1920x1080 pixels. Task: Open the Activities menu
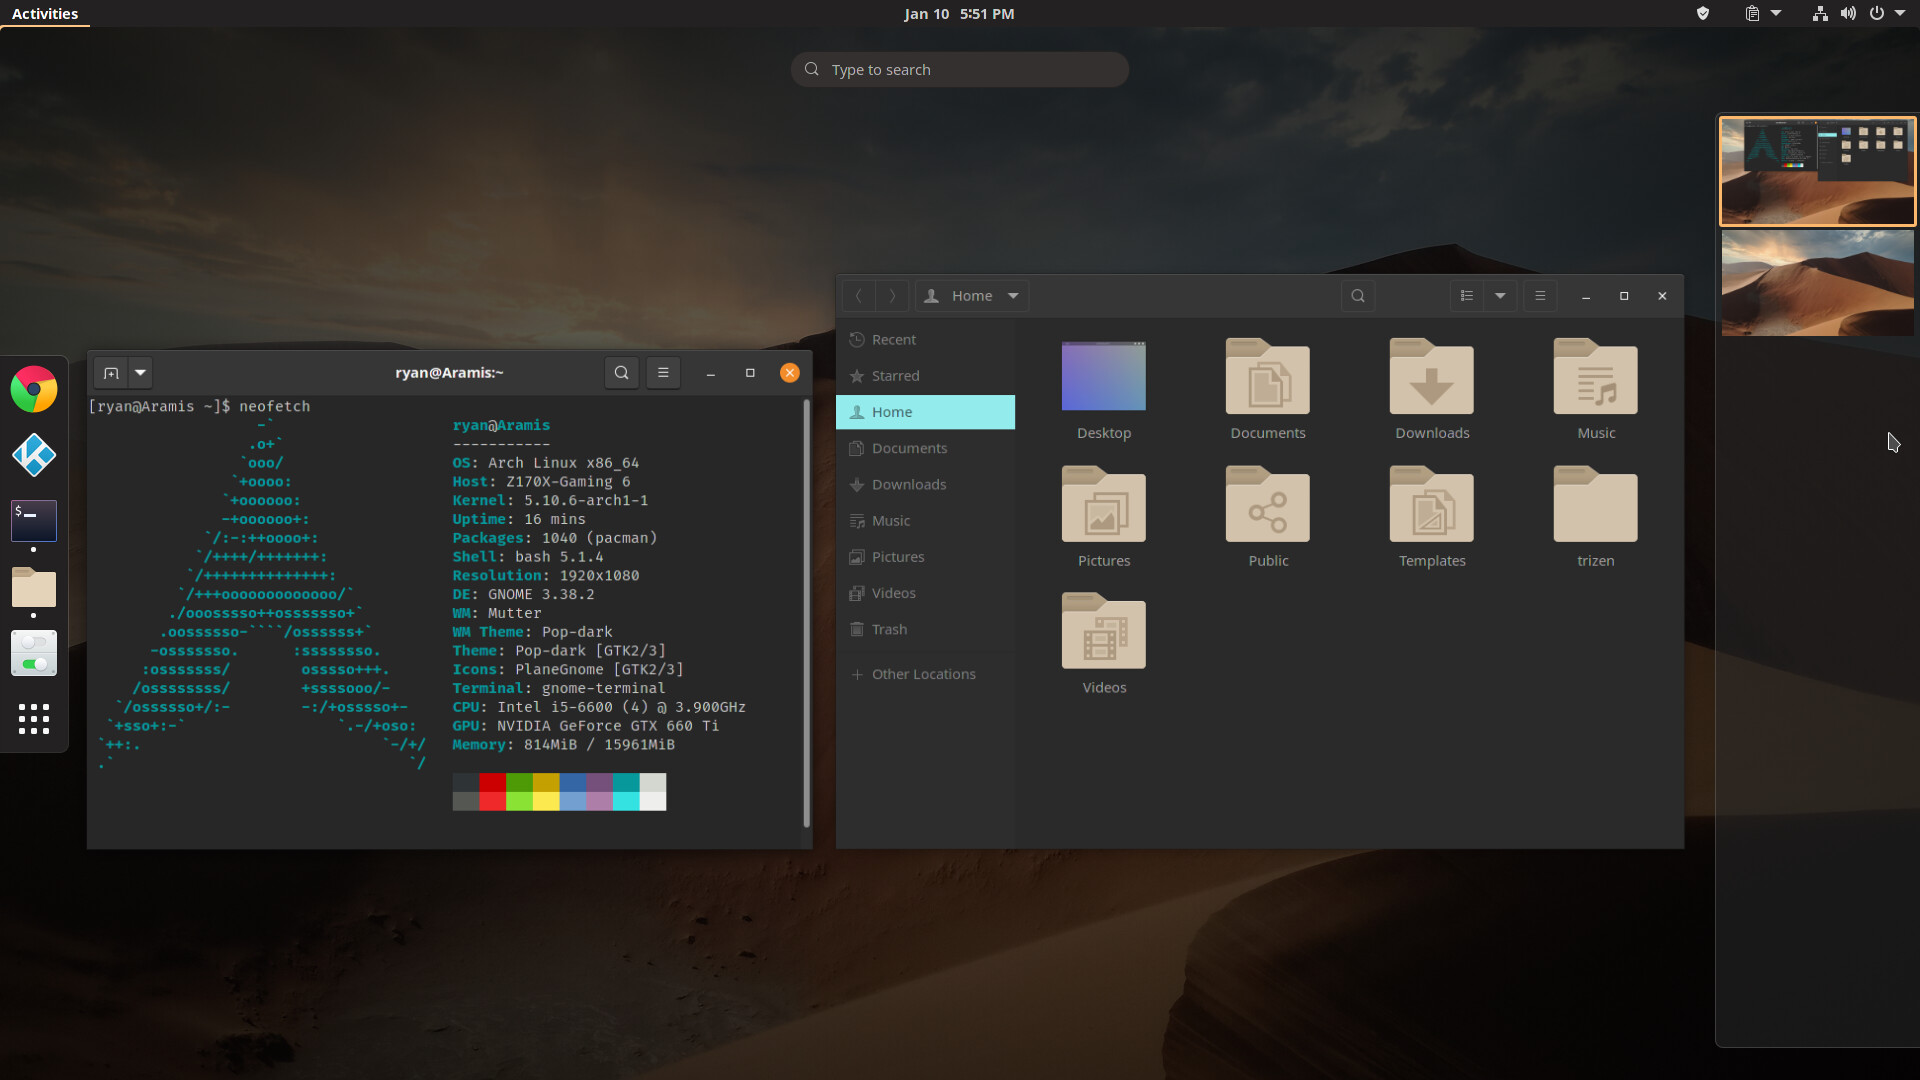[x=45, y=13]
